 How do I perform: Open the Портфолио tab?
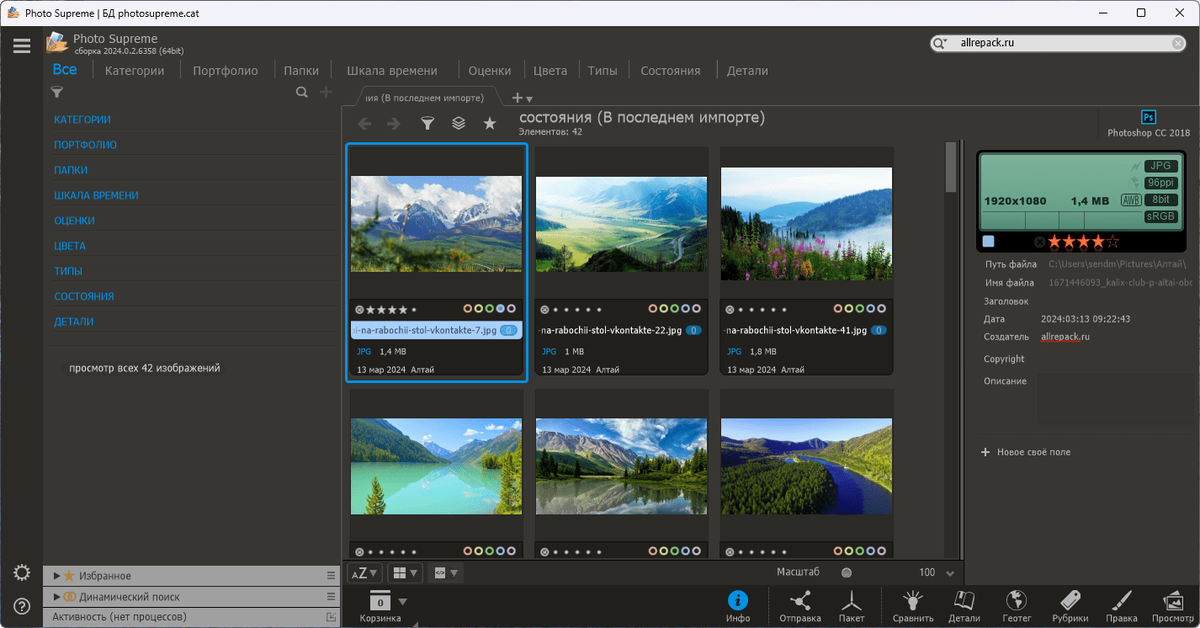tap(225, 70)
